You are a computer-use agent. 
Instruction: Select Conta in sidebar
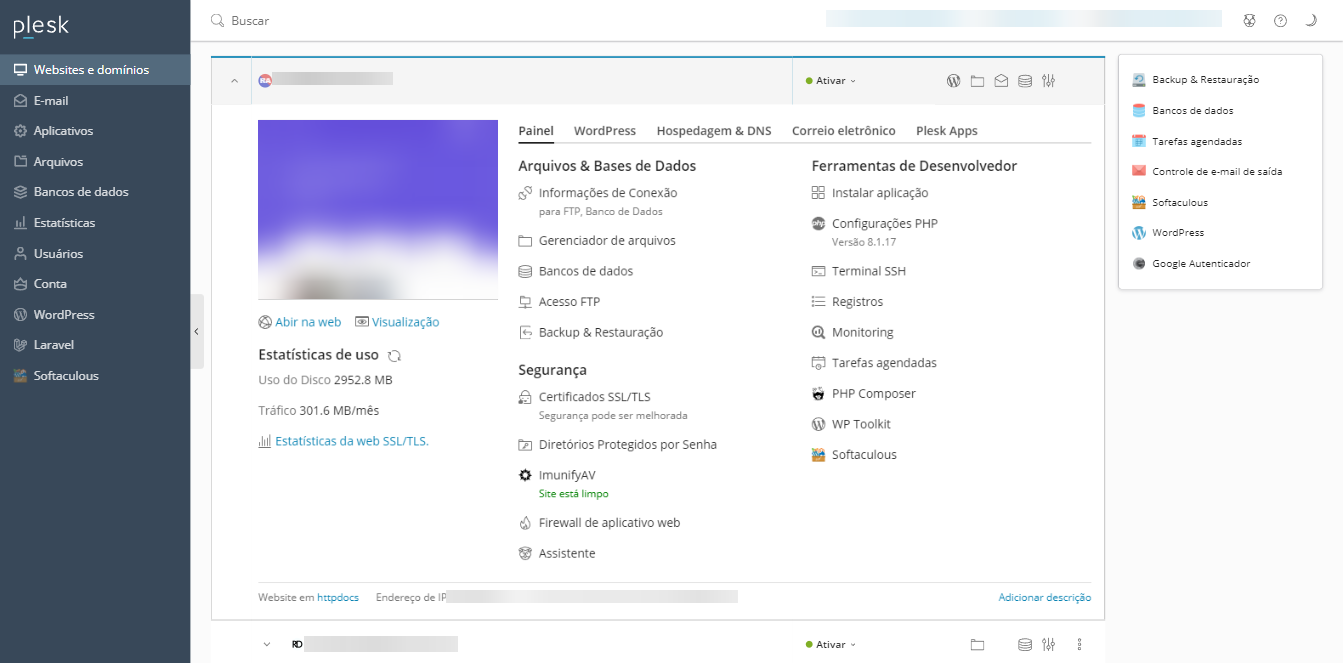tap(95, 283)
